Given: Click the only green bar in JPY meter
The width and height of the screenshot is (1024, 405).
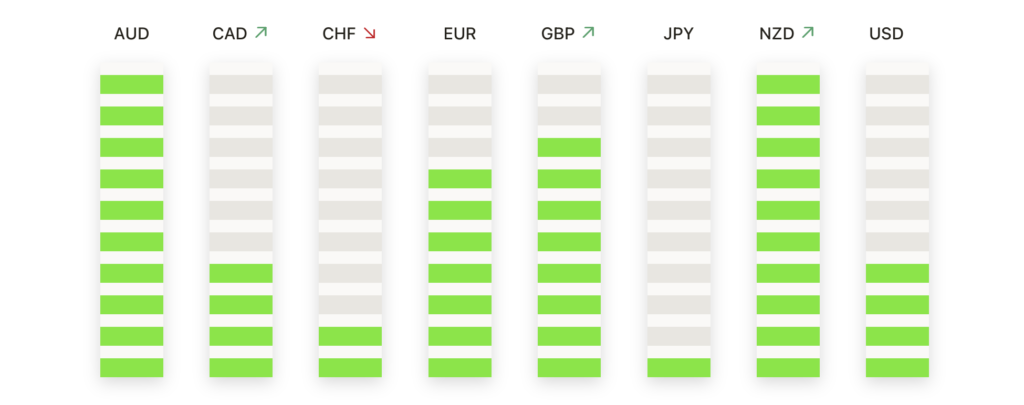Looking at the screenshot, I should [679, 368].
